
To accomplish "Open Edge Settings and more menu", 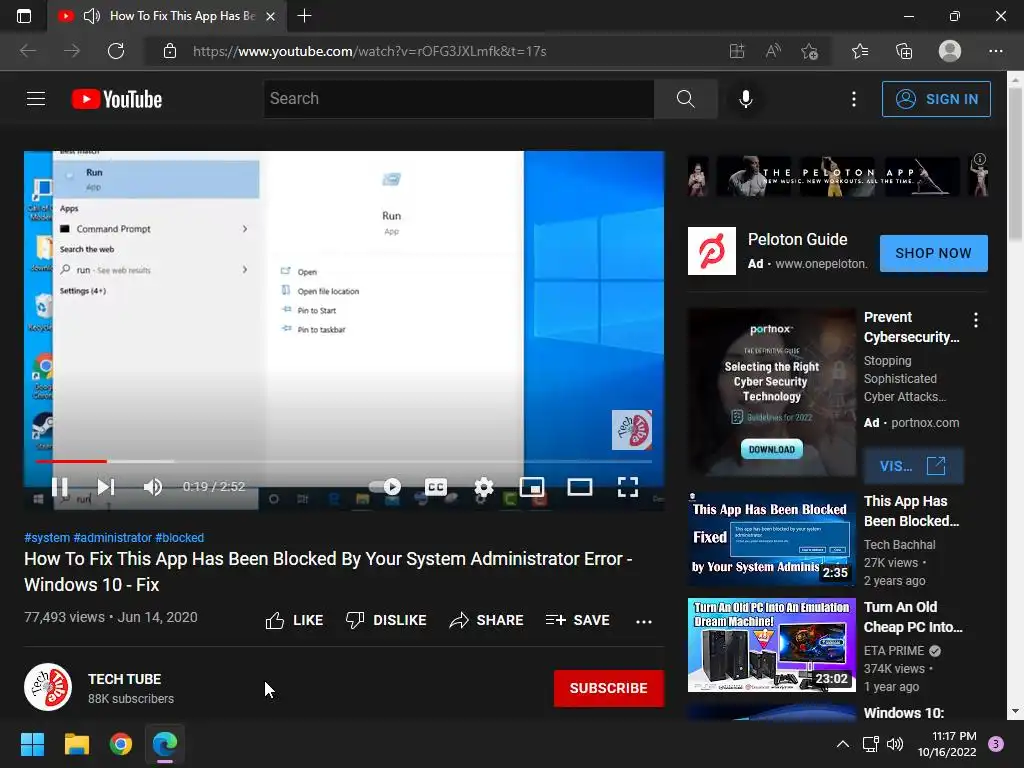I will pyautogui.click(x=995, y=51).
